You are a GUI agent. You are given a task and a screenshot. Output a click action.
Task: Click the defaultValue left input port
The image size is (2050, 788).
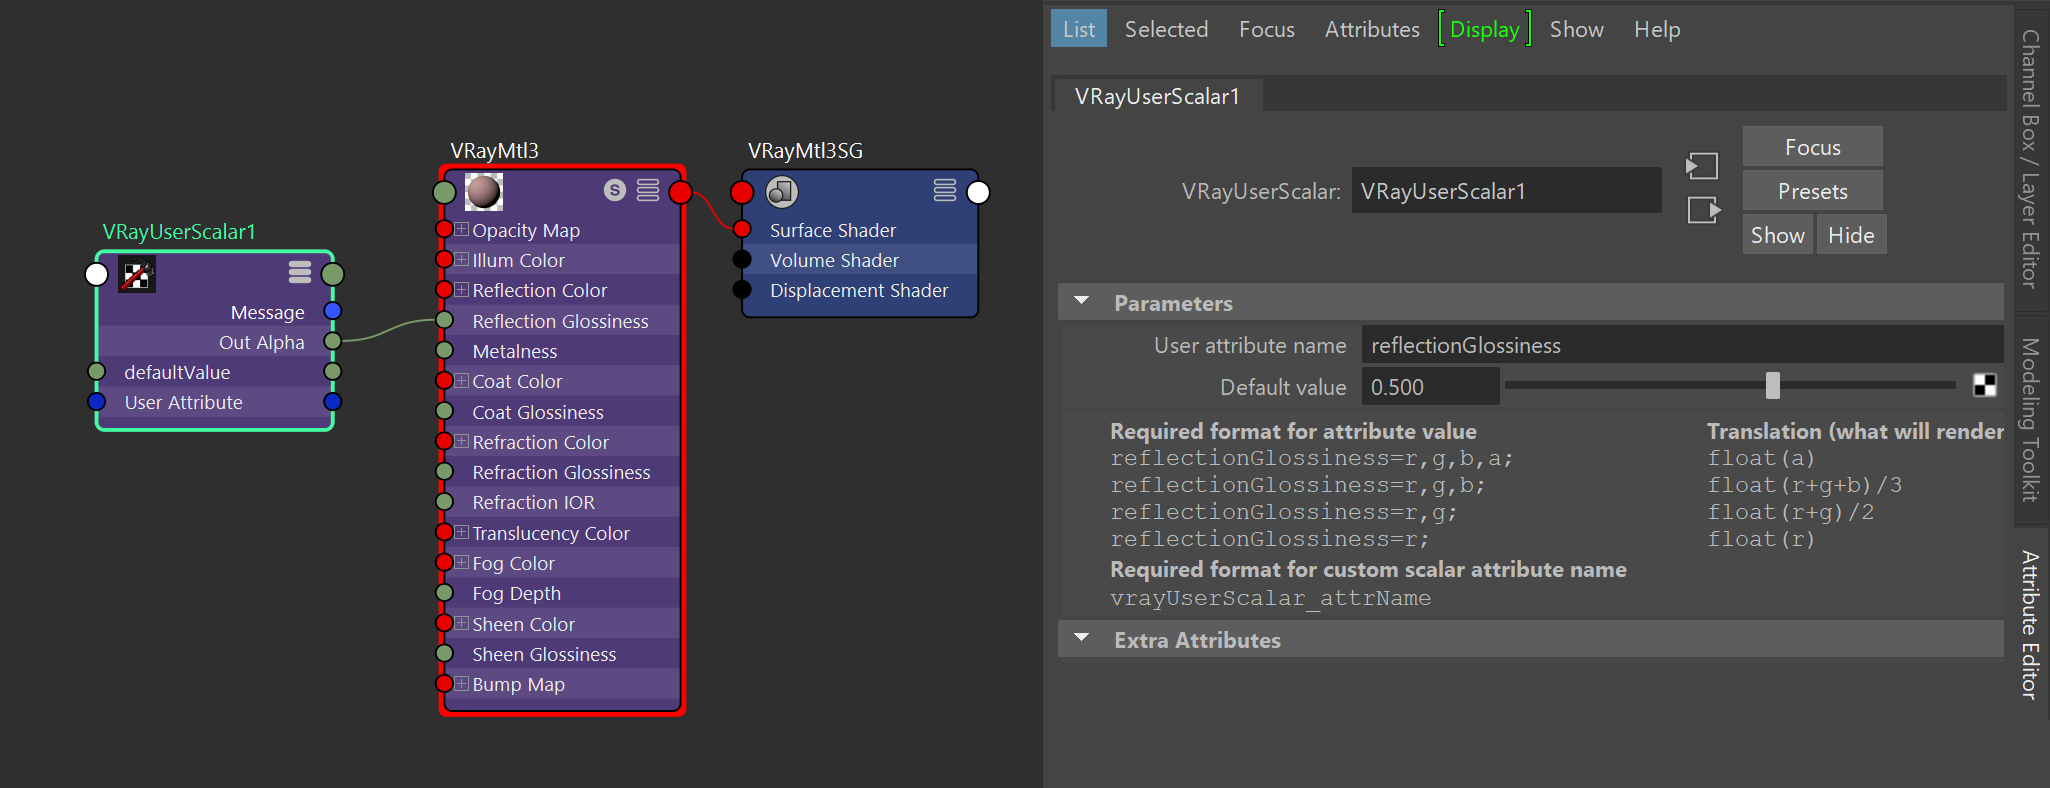pyautogui.click(x=97, y=372)
